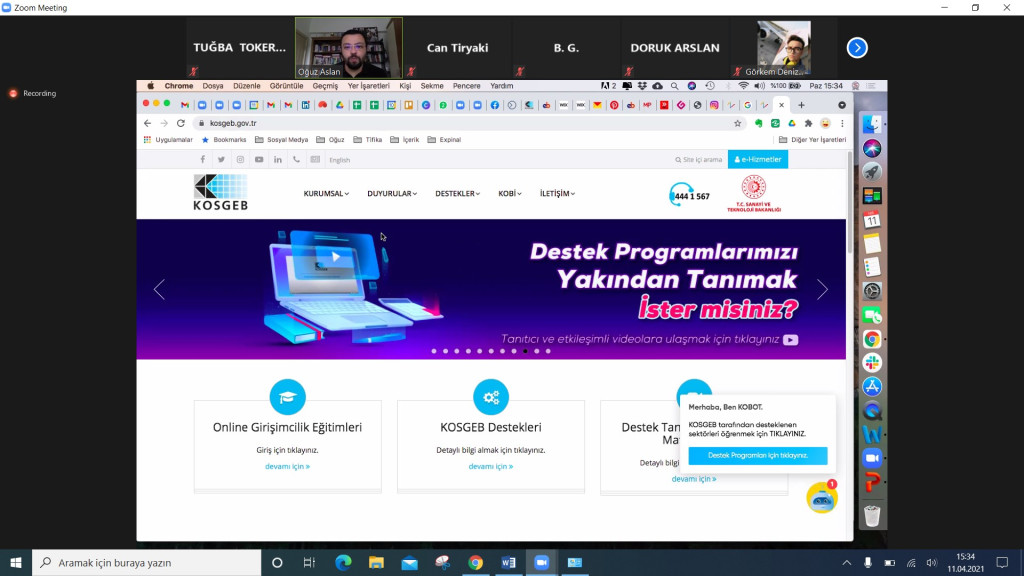Click the Site içi arama search field
The image size is (1024, 576).
click(x=698, y=159)
